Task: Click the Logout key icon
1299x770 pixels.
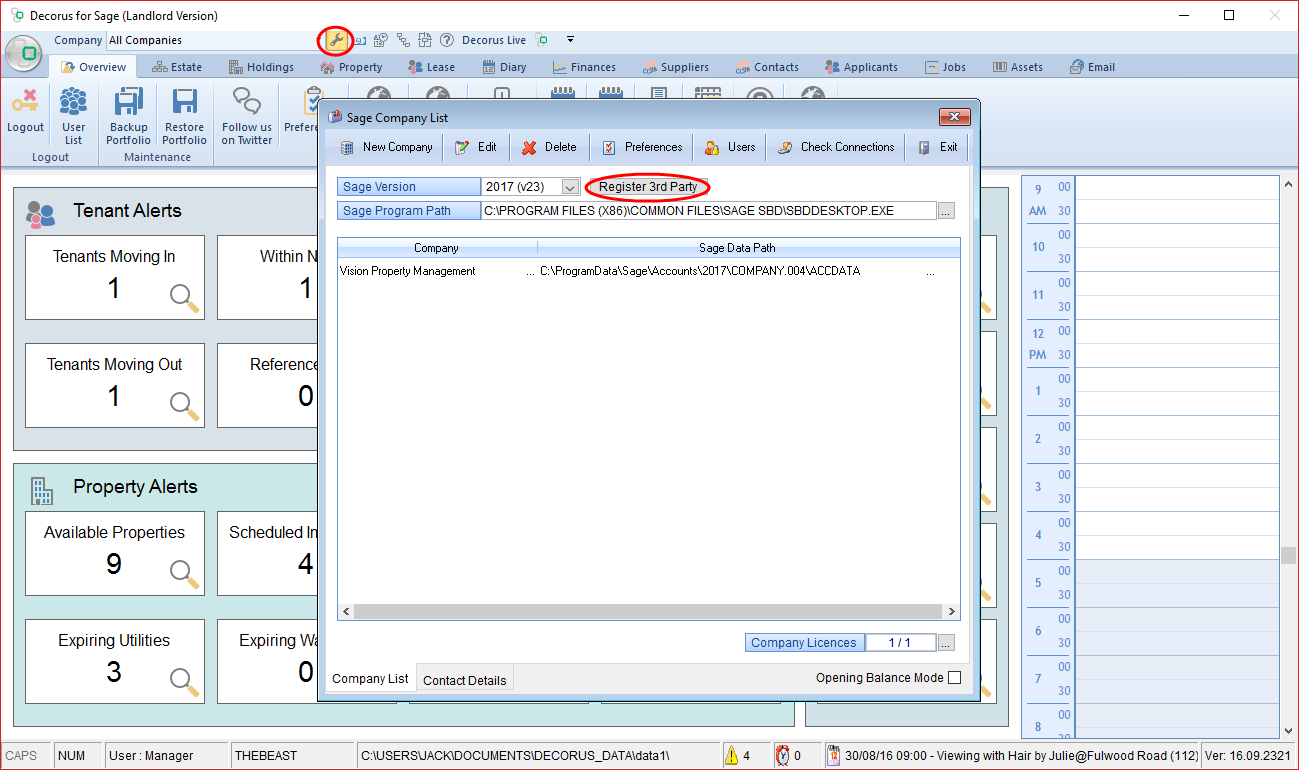Action: (25, 102)
